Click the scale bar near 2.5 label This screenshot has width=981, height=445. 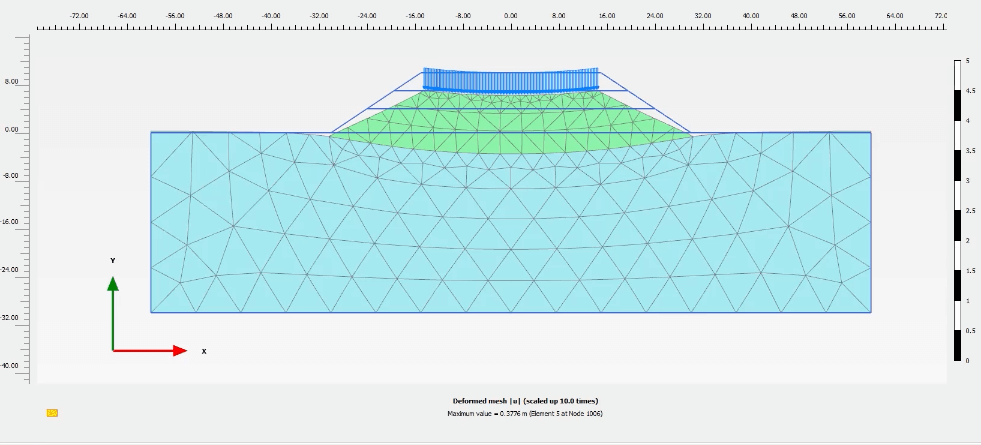click(956, 211)
